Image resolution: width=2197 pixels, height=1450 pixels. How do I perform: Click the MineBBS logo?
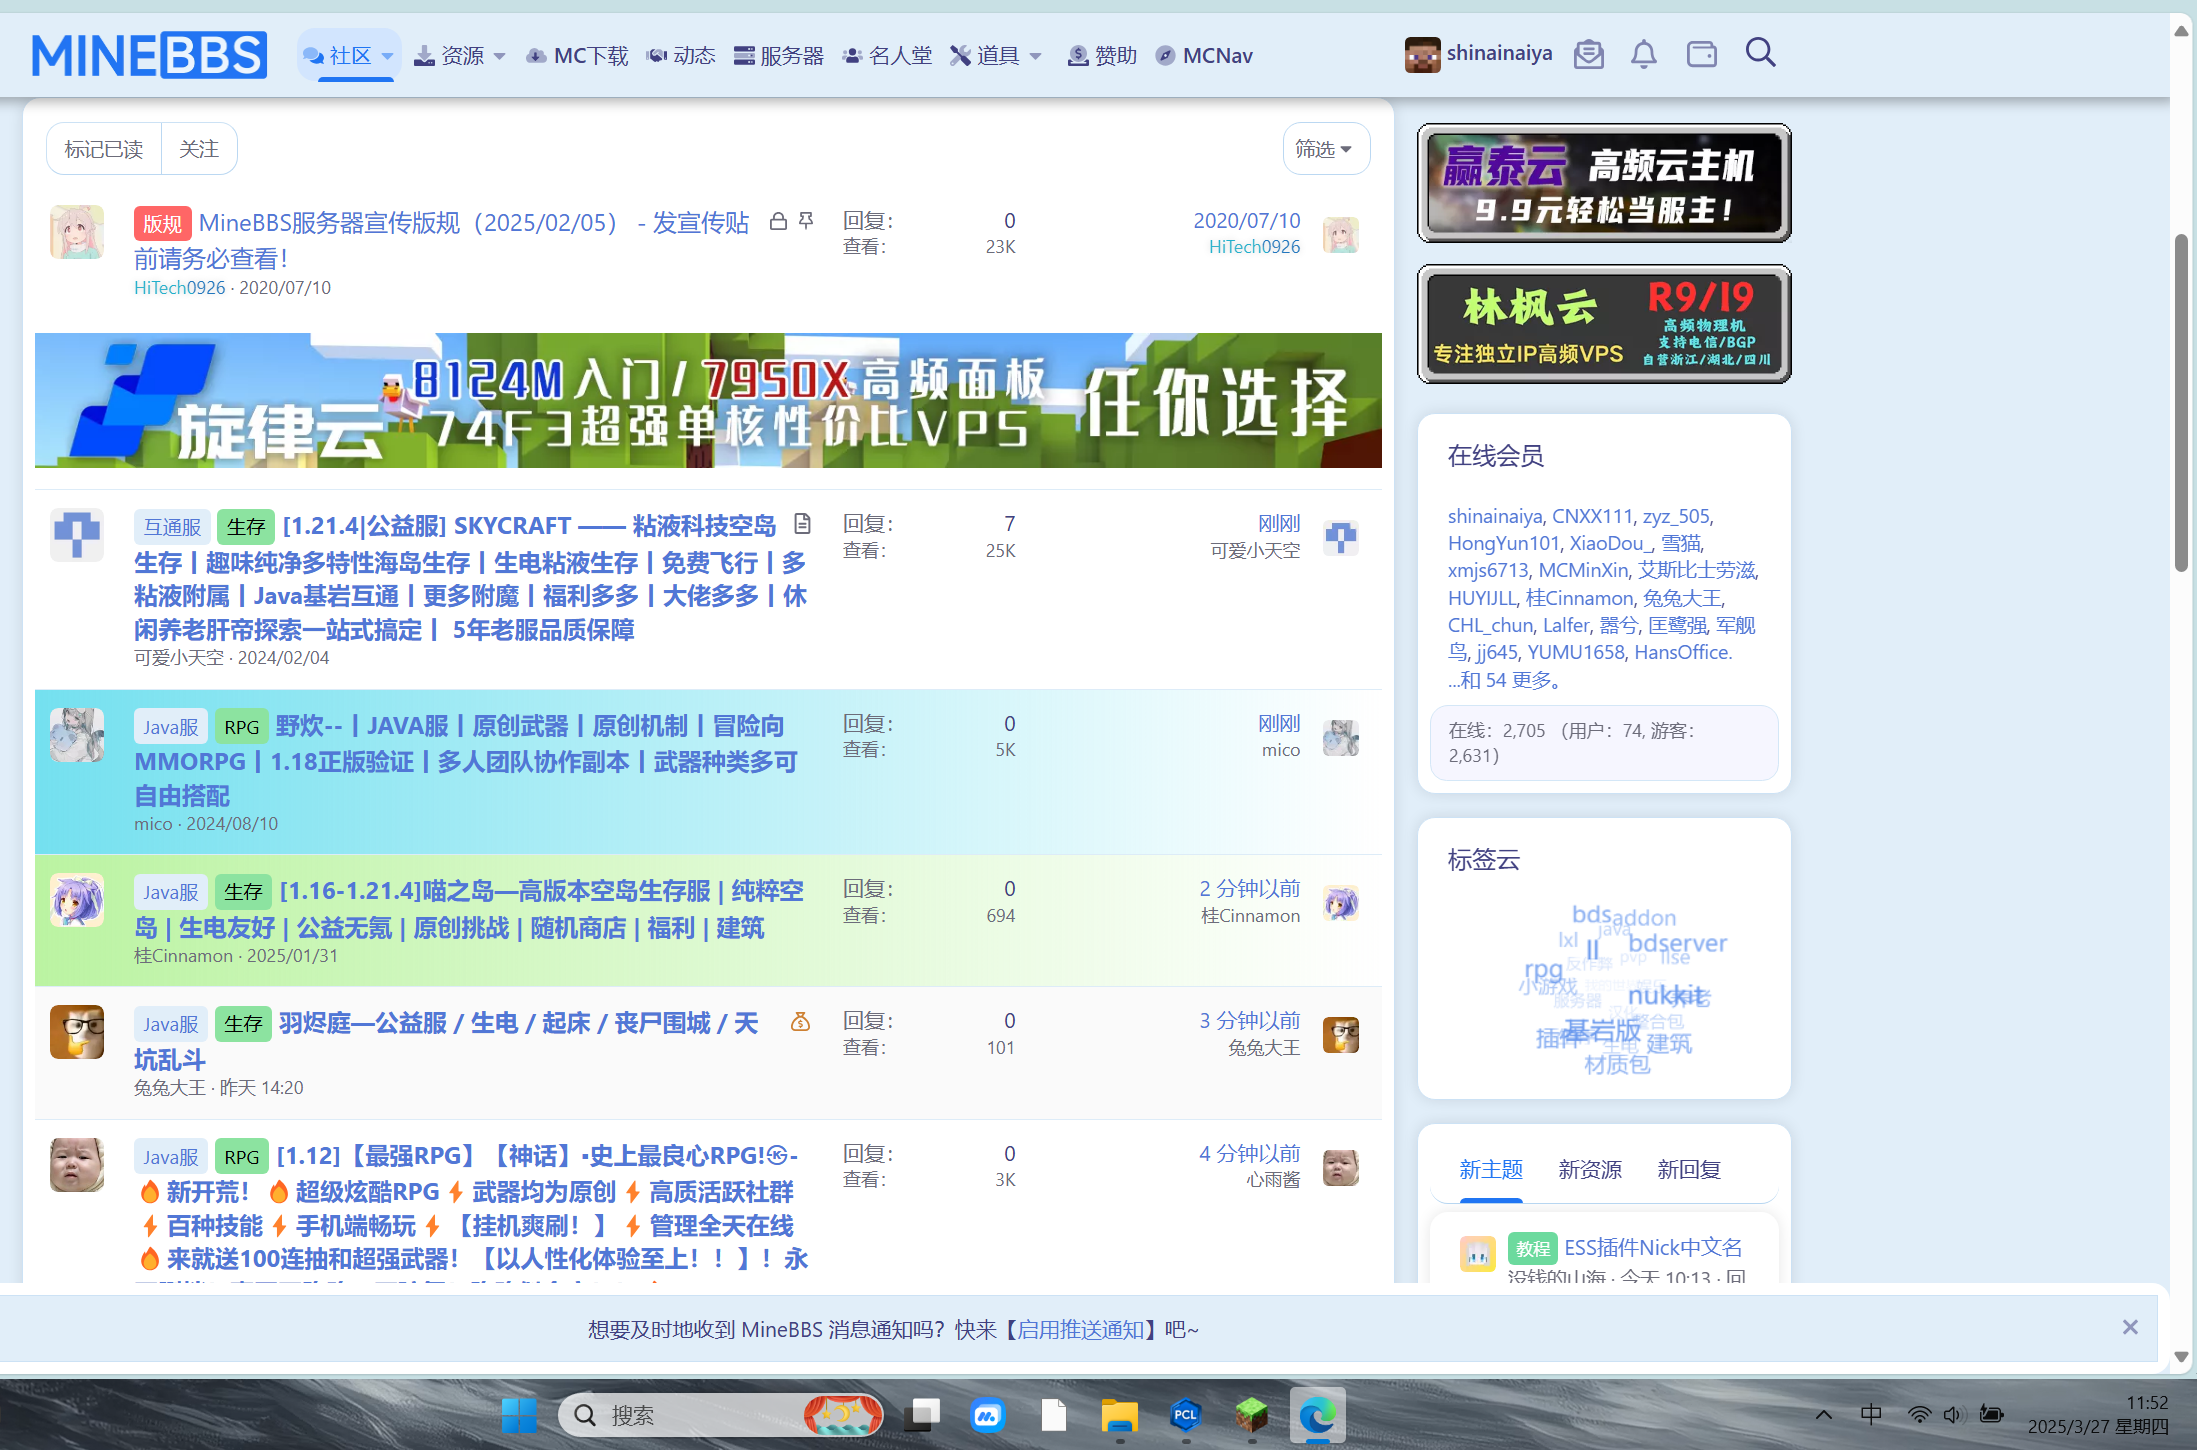pyautogui.click(x=149, y=55)
